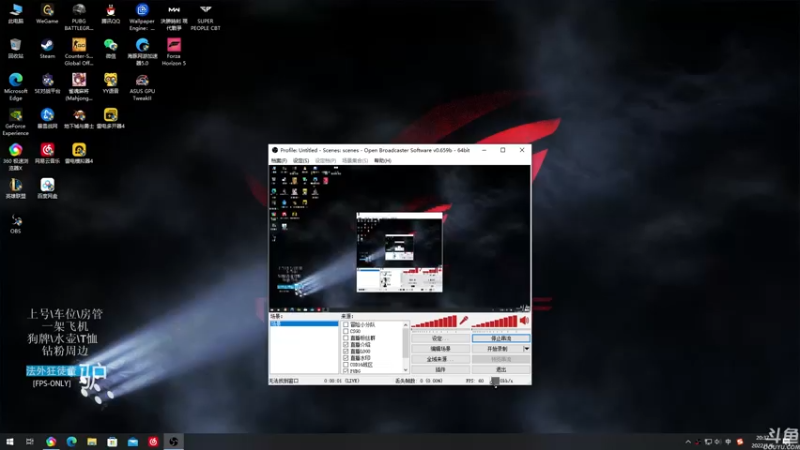
Task: Open the Recycle Bin on the desktop
Action: (15, 49)
